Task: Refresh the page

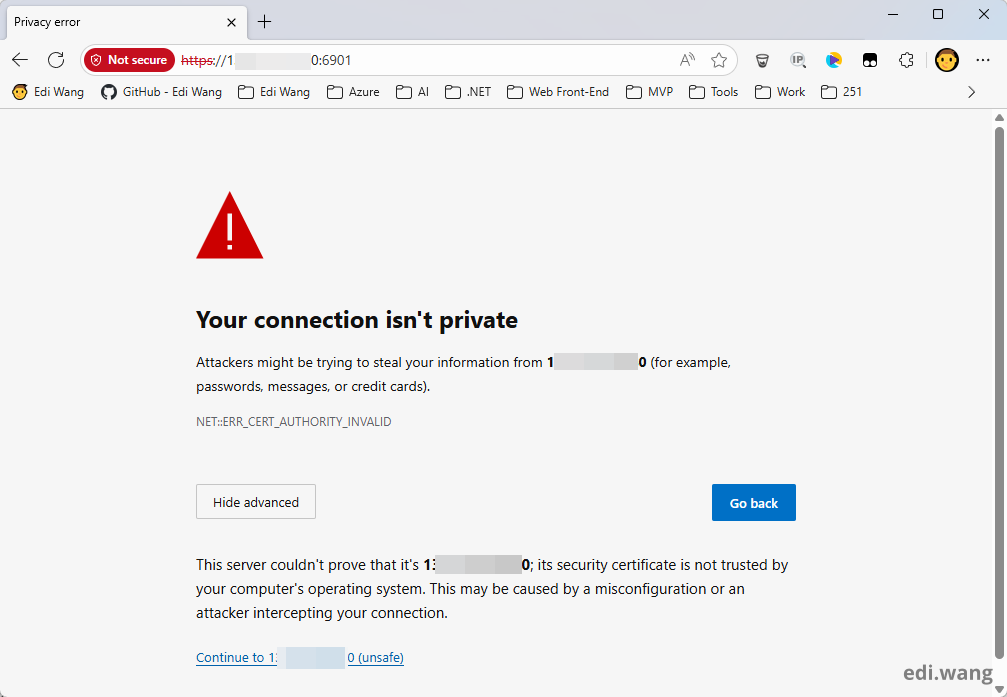Action: click(x=56, y=60)
